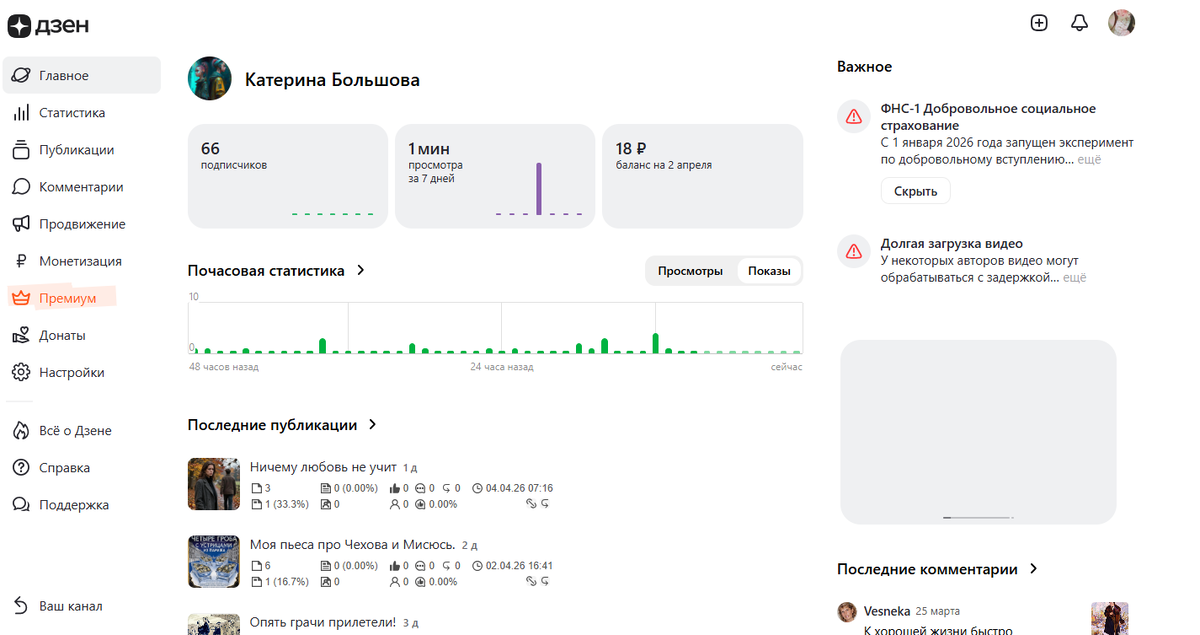
Task: Open the 1 мин просмотра card
Action: [495, 176]
